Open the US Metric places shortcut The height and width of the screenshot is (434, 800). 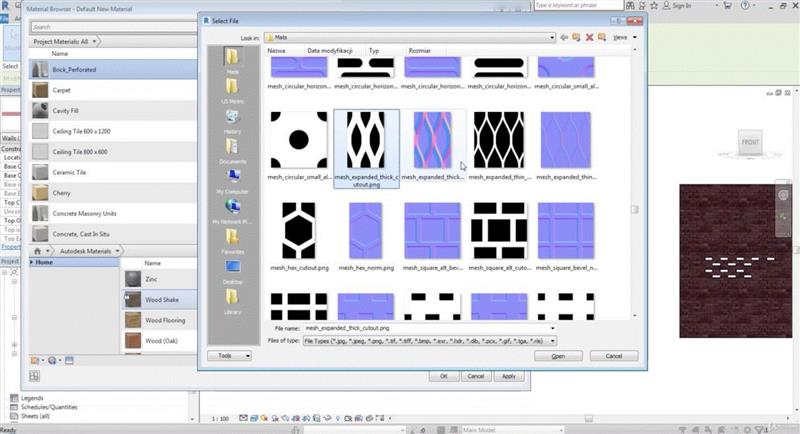pos(232,91)
